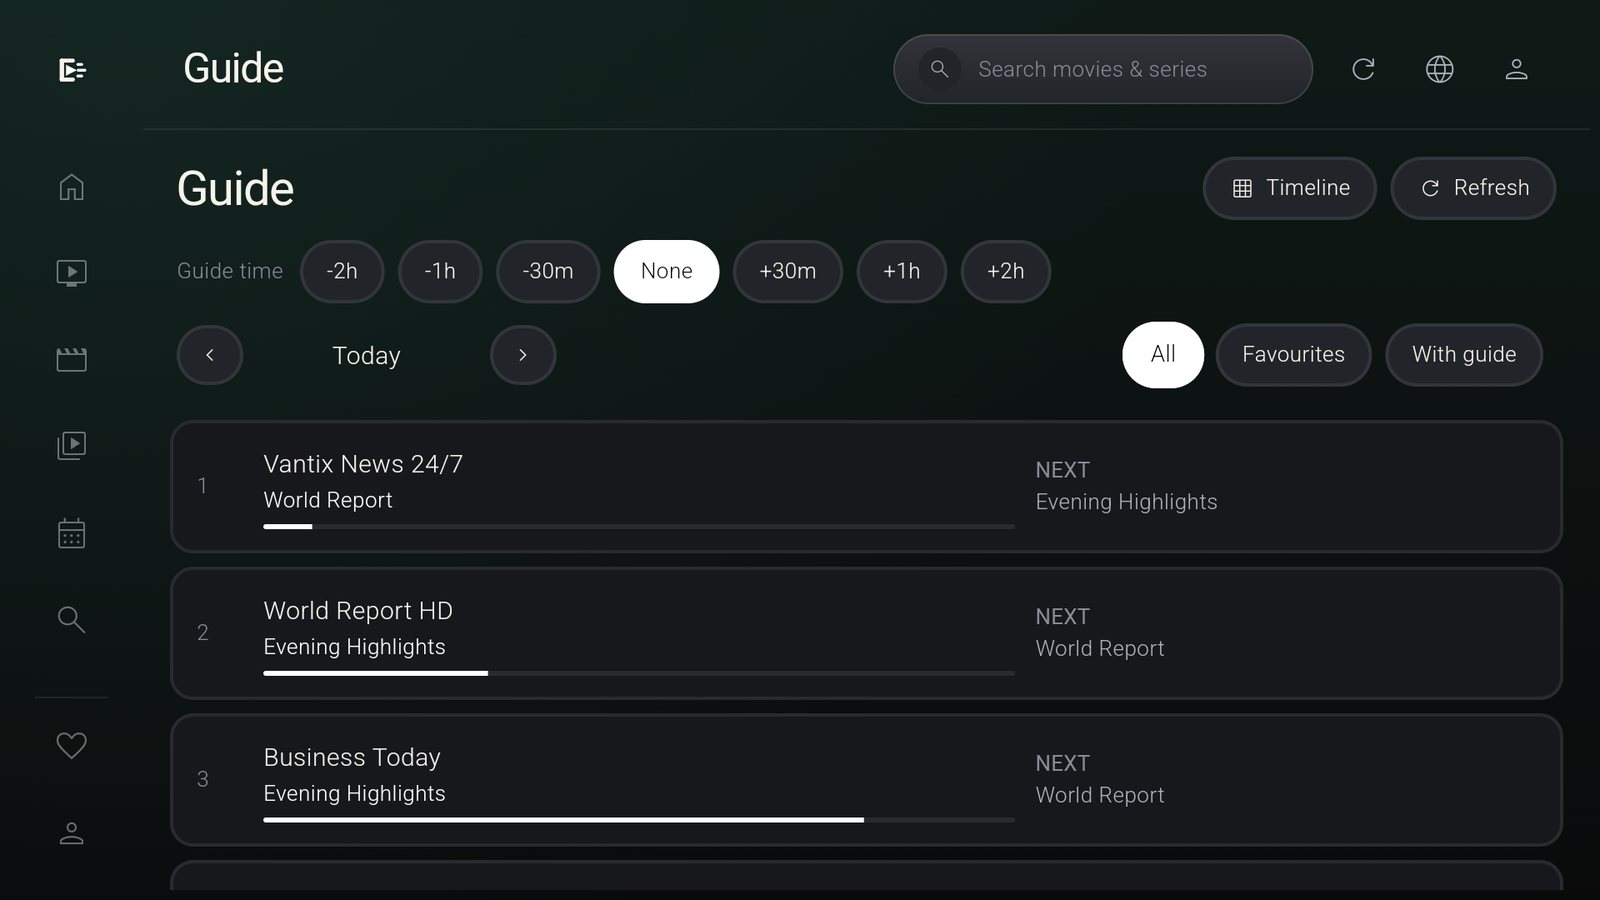Filter channels by Favourites
The width and height of the screenshot is (1600, 900).
[1293, 354]
